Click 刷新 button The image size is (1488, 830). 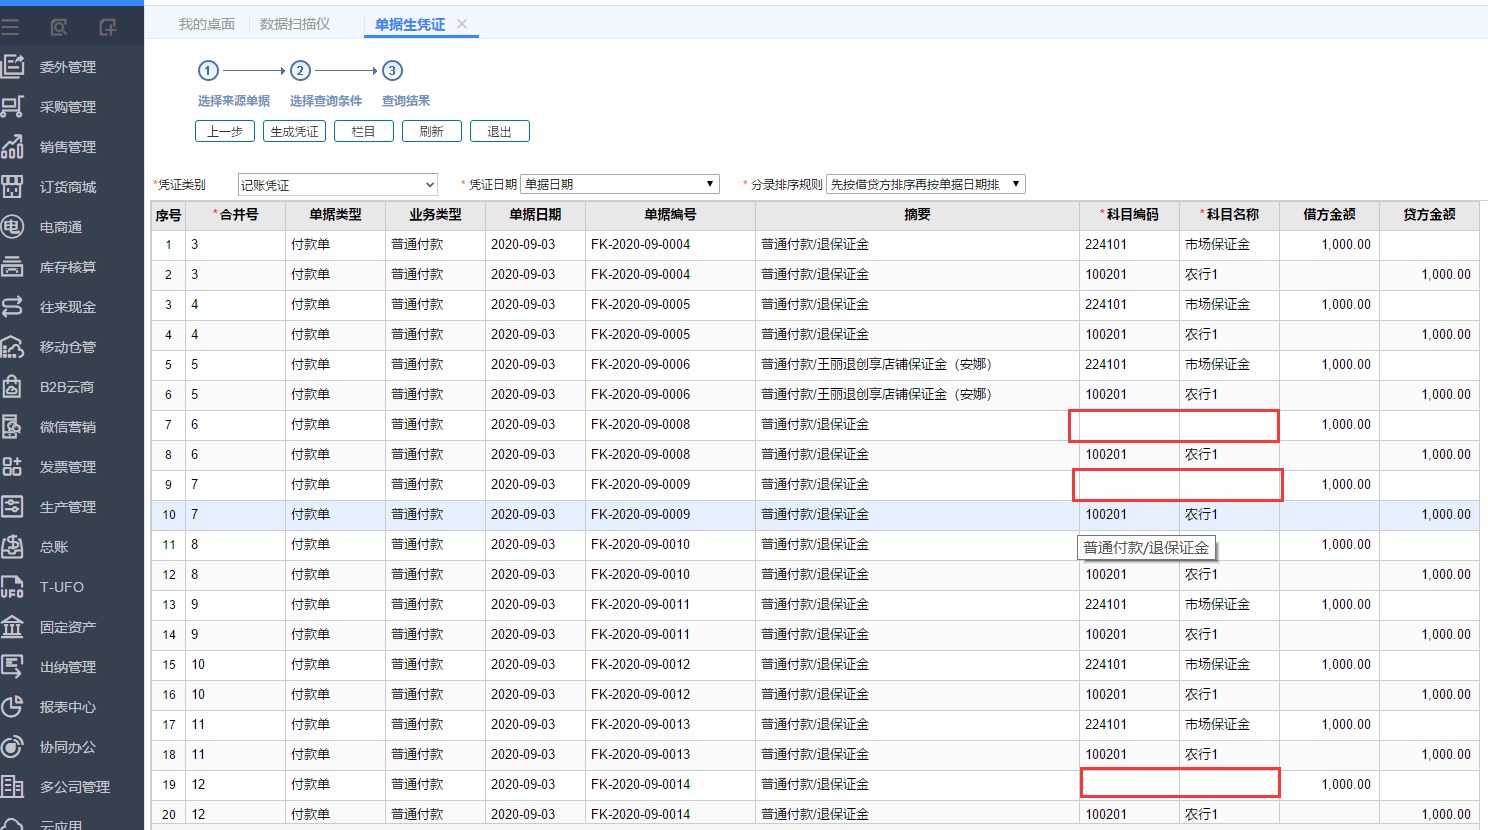tap(432, 131)
